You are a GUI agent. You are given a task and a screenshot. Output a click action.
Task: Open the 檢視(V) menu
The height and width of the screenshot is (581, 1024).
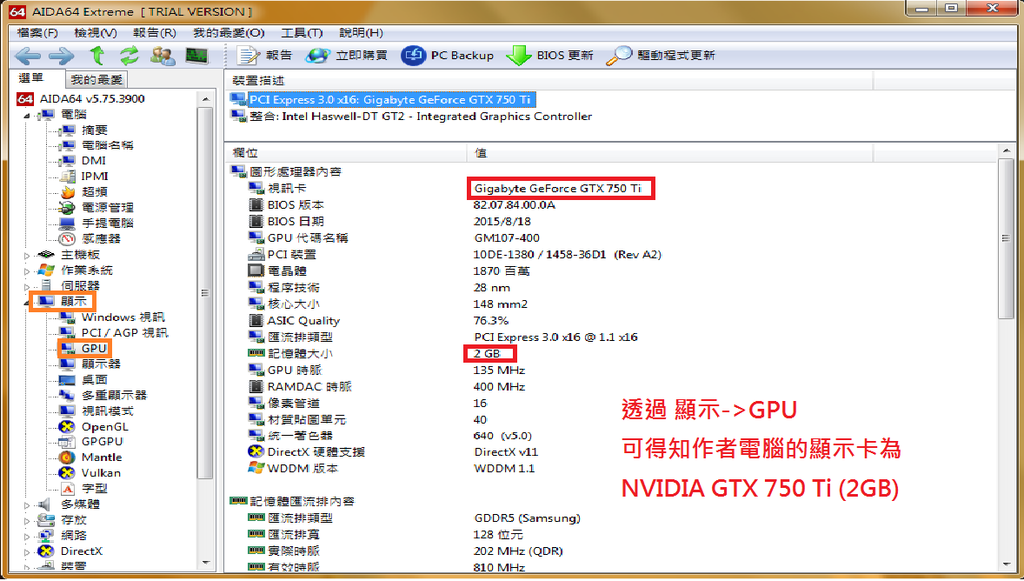pyautogui.click(x=95, y=32)
